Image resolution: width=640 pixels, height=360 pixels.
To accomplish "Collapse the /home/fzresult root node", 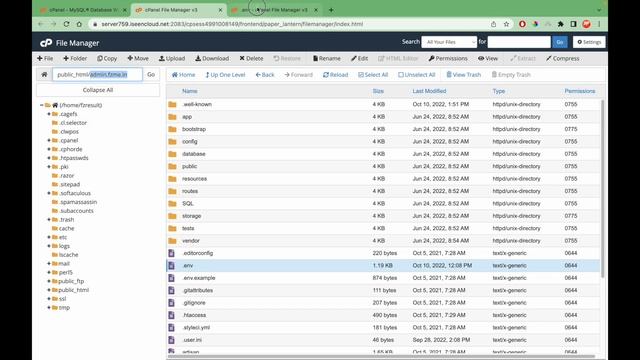I will [42, 105].
